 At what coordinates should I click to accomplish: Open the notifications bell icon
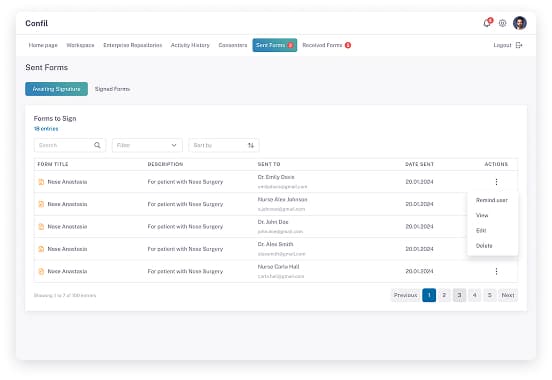tap(487, 23)
